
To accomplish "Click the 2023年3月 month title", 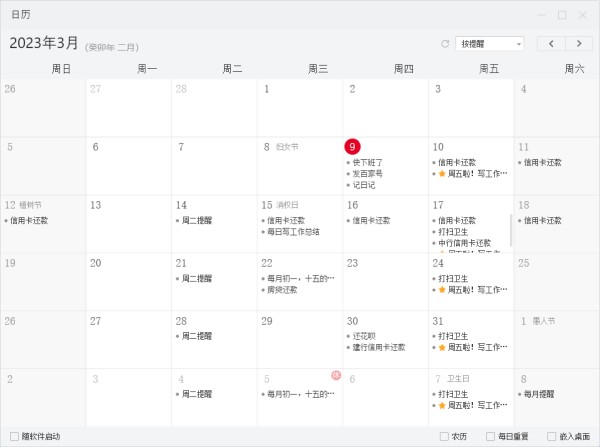I will click(x=44, y=43).
